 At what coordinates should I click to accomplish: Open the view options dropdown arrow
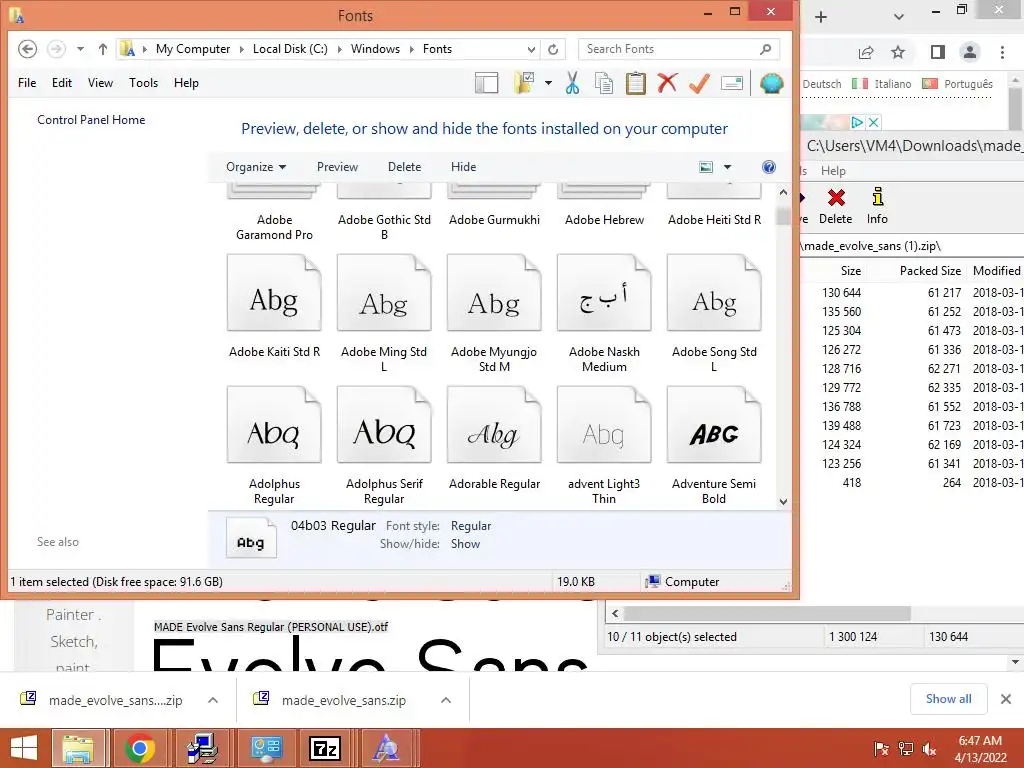click(x=728, y=167)
